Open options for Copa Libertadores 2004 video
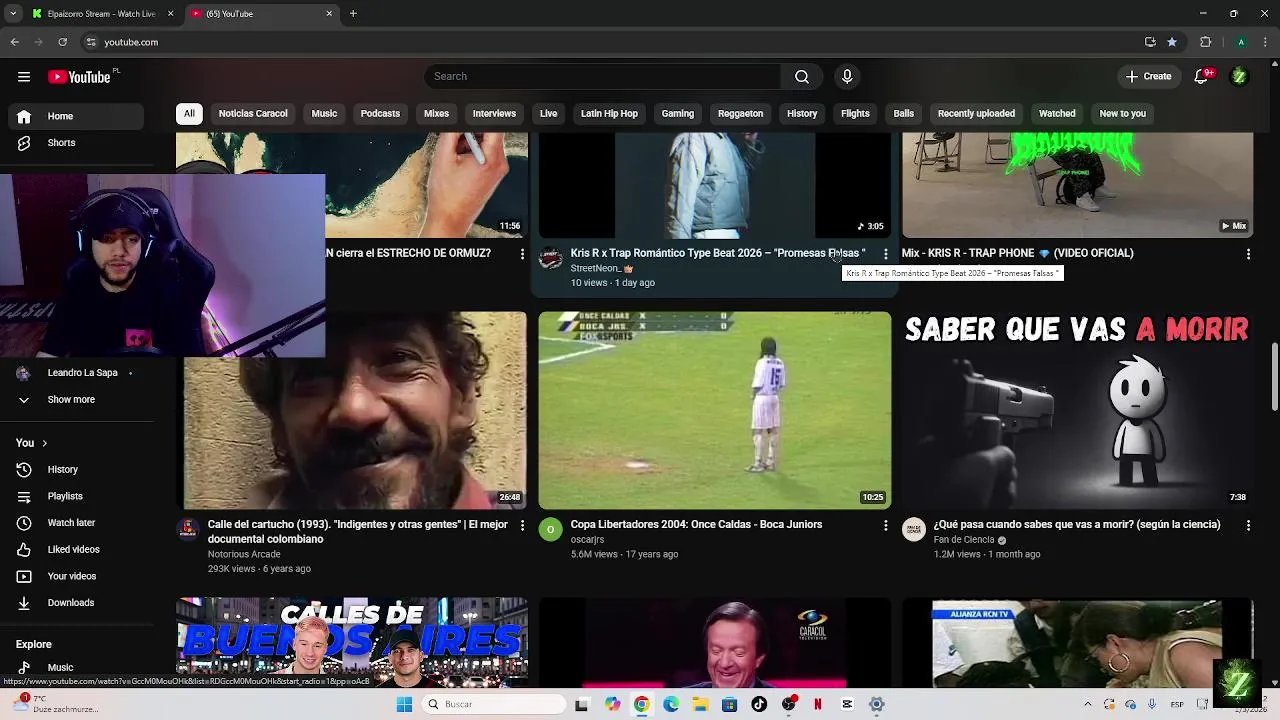Image resolution: width=1280 pixels, height=720 pixels. pyautogui.click(x=885, y=526)
